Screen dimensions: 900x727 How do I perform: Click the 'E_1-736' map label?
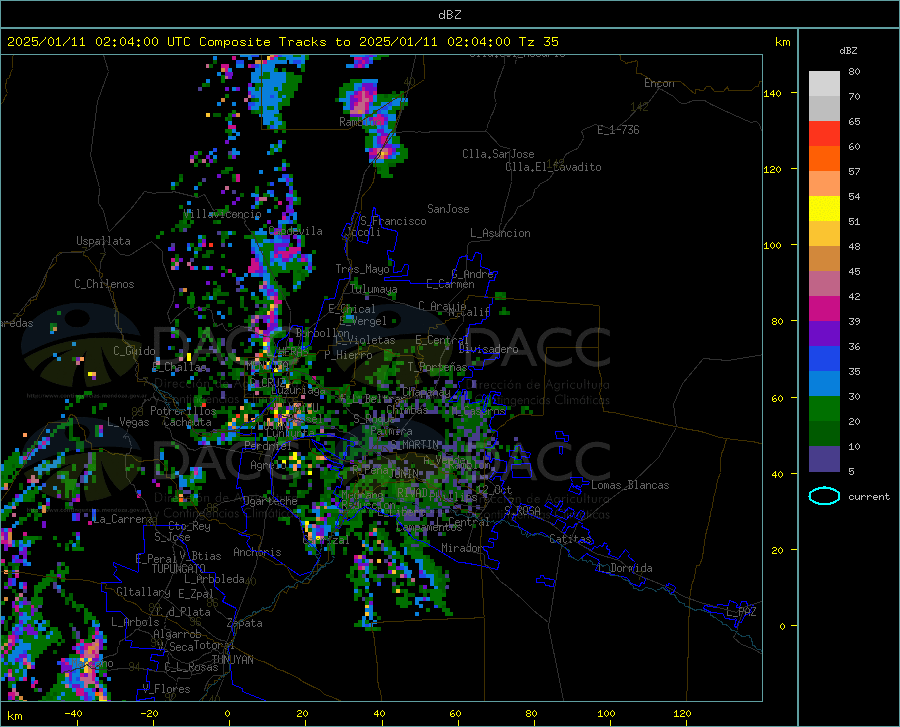tap(618, 130)
